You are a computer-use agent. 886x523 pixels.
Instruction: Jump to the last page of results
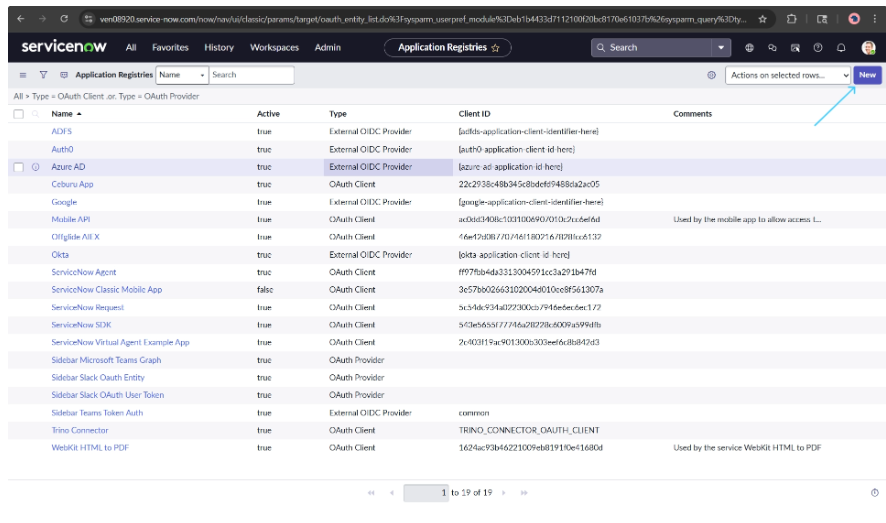pos(524,493)
